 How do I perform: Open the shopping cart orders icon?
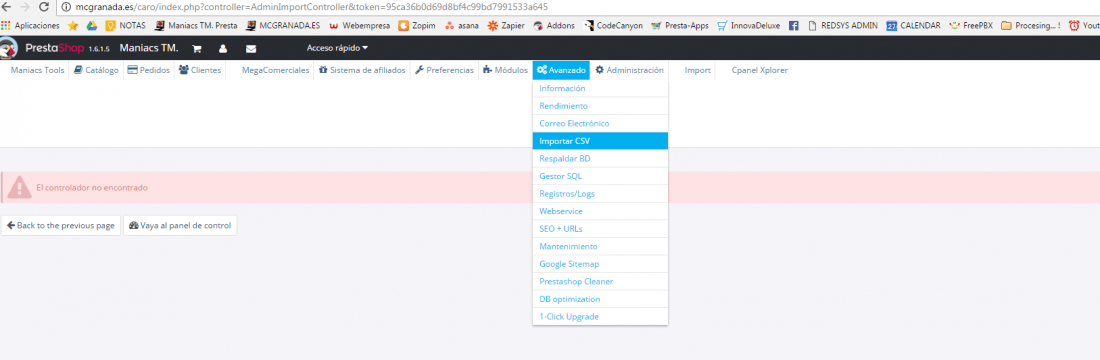tap(197, 49)
